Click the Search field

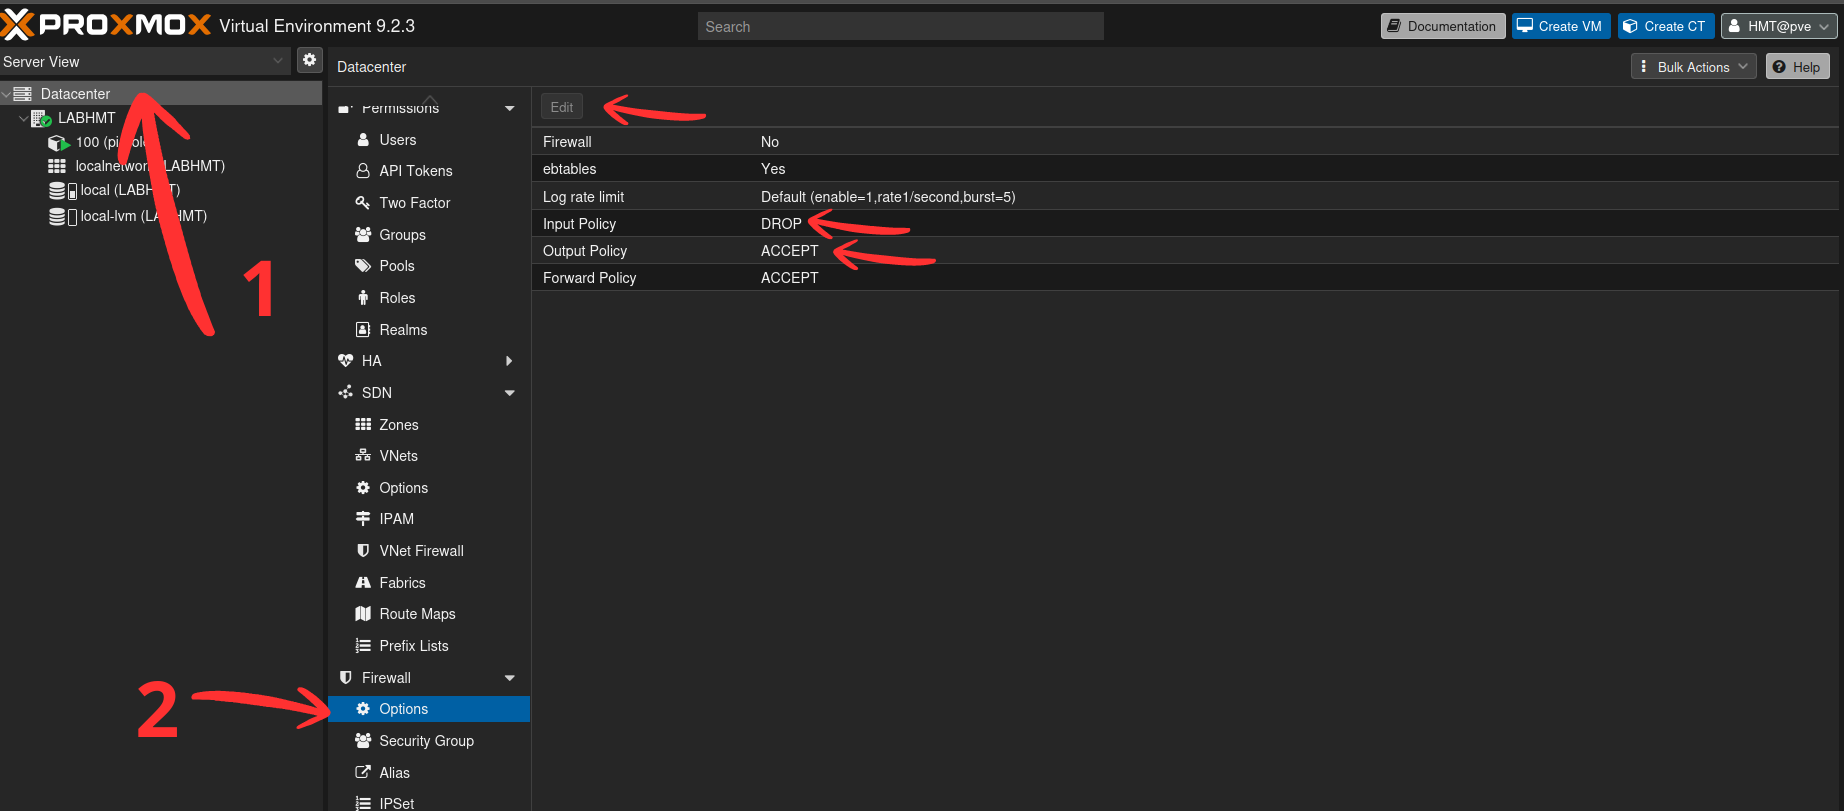tap(901, 26)
